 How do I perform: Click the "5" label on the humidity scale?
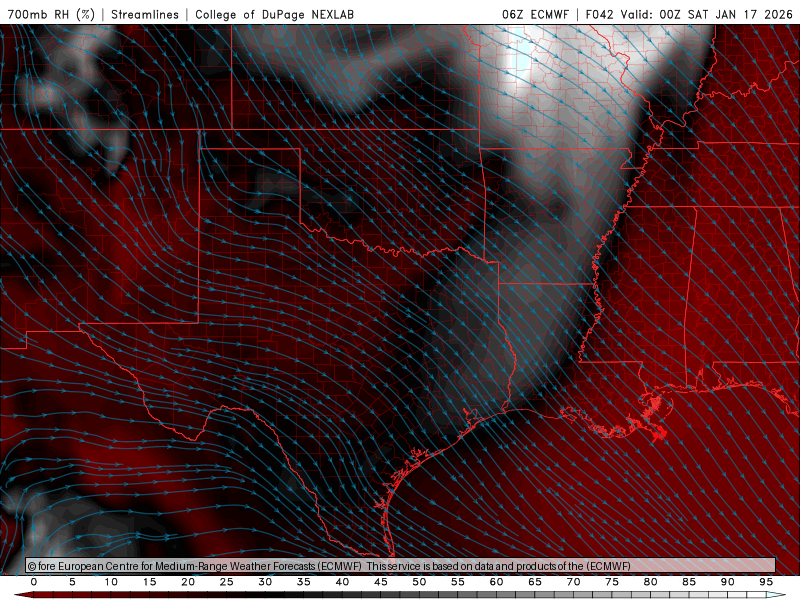click(x=72, y=582)
